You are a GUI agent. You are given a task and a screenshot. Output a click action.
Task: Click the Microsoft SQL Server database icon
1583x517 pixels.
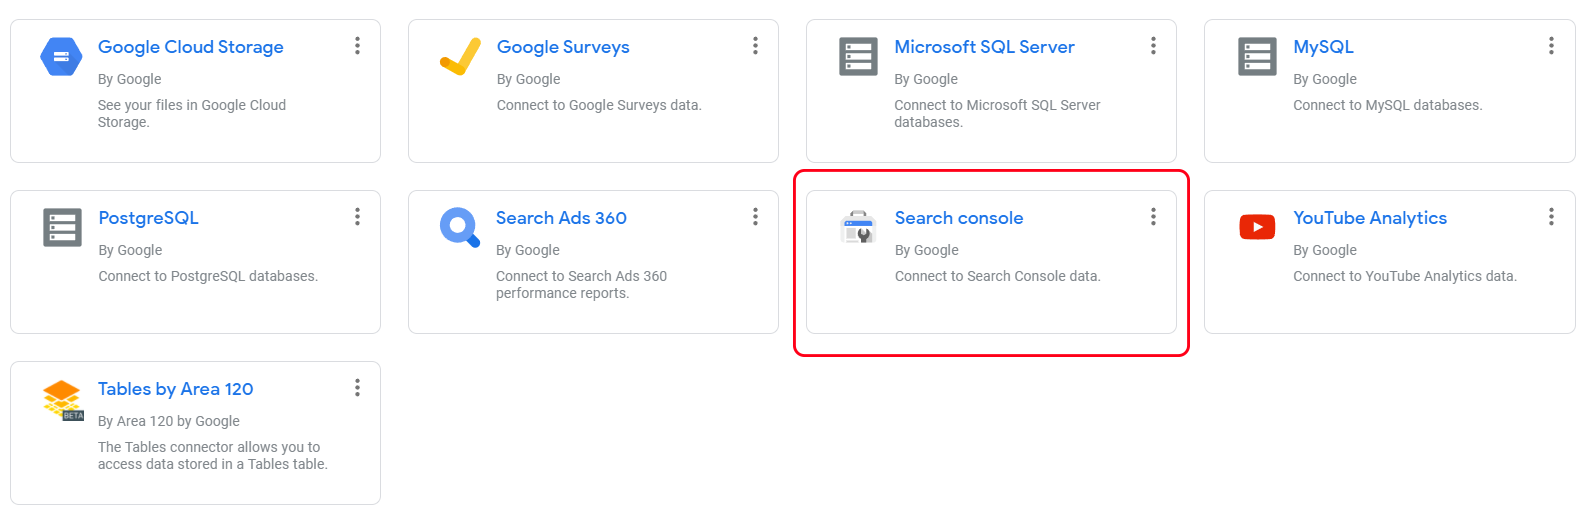tap(858, 57)
